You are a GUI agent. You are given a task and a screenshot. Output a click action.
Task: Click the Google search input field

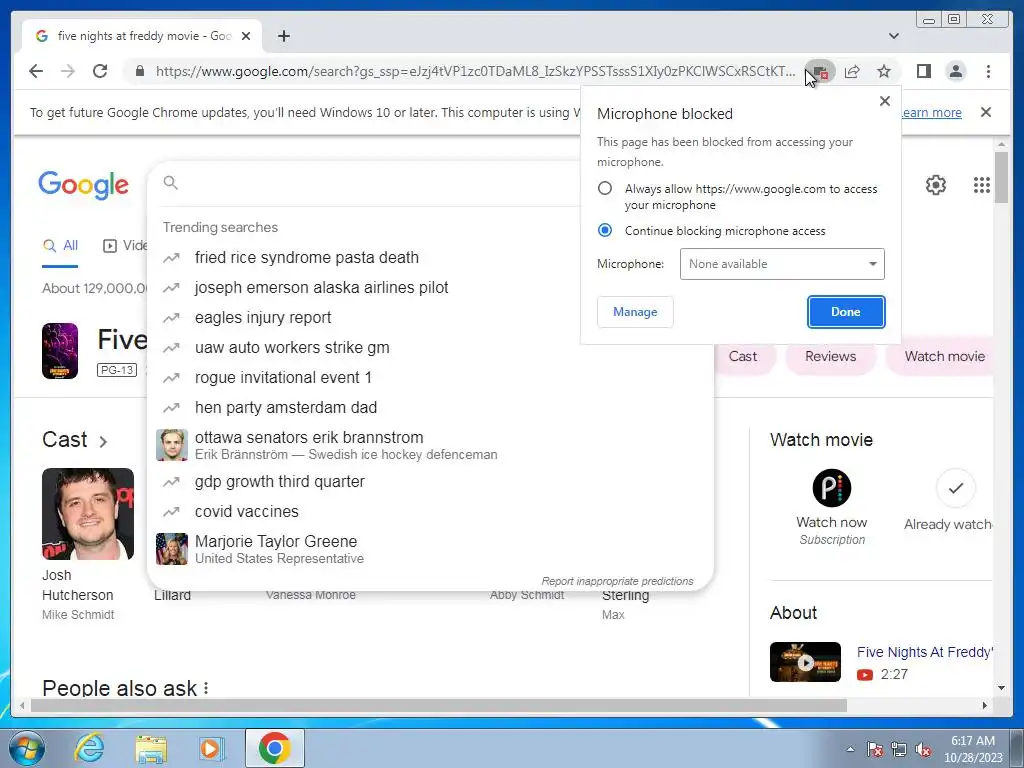[379, 183]
